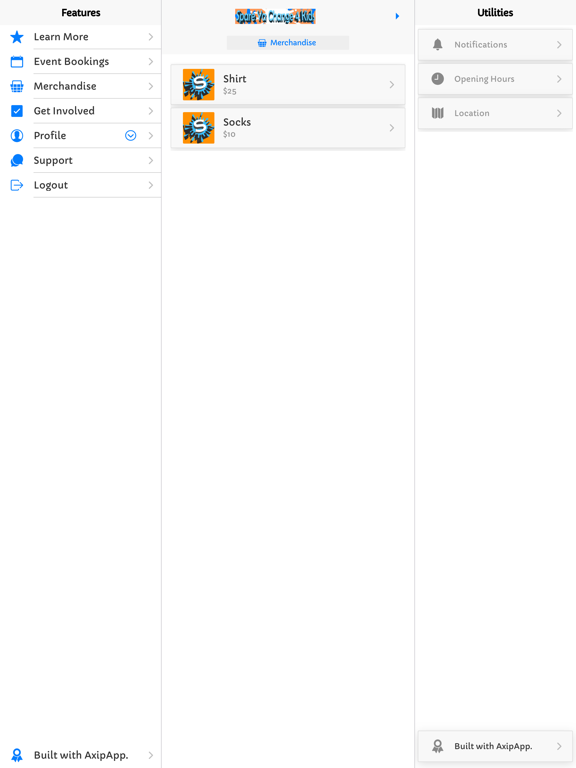Viewport: 576px width, 768px height.
Task: Select the Logout menu item
Action: (80, 185)
